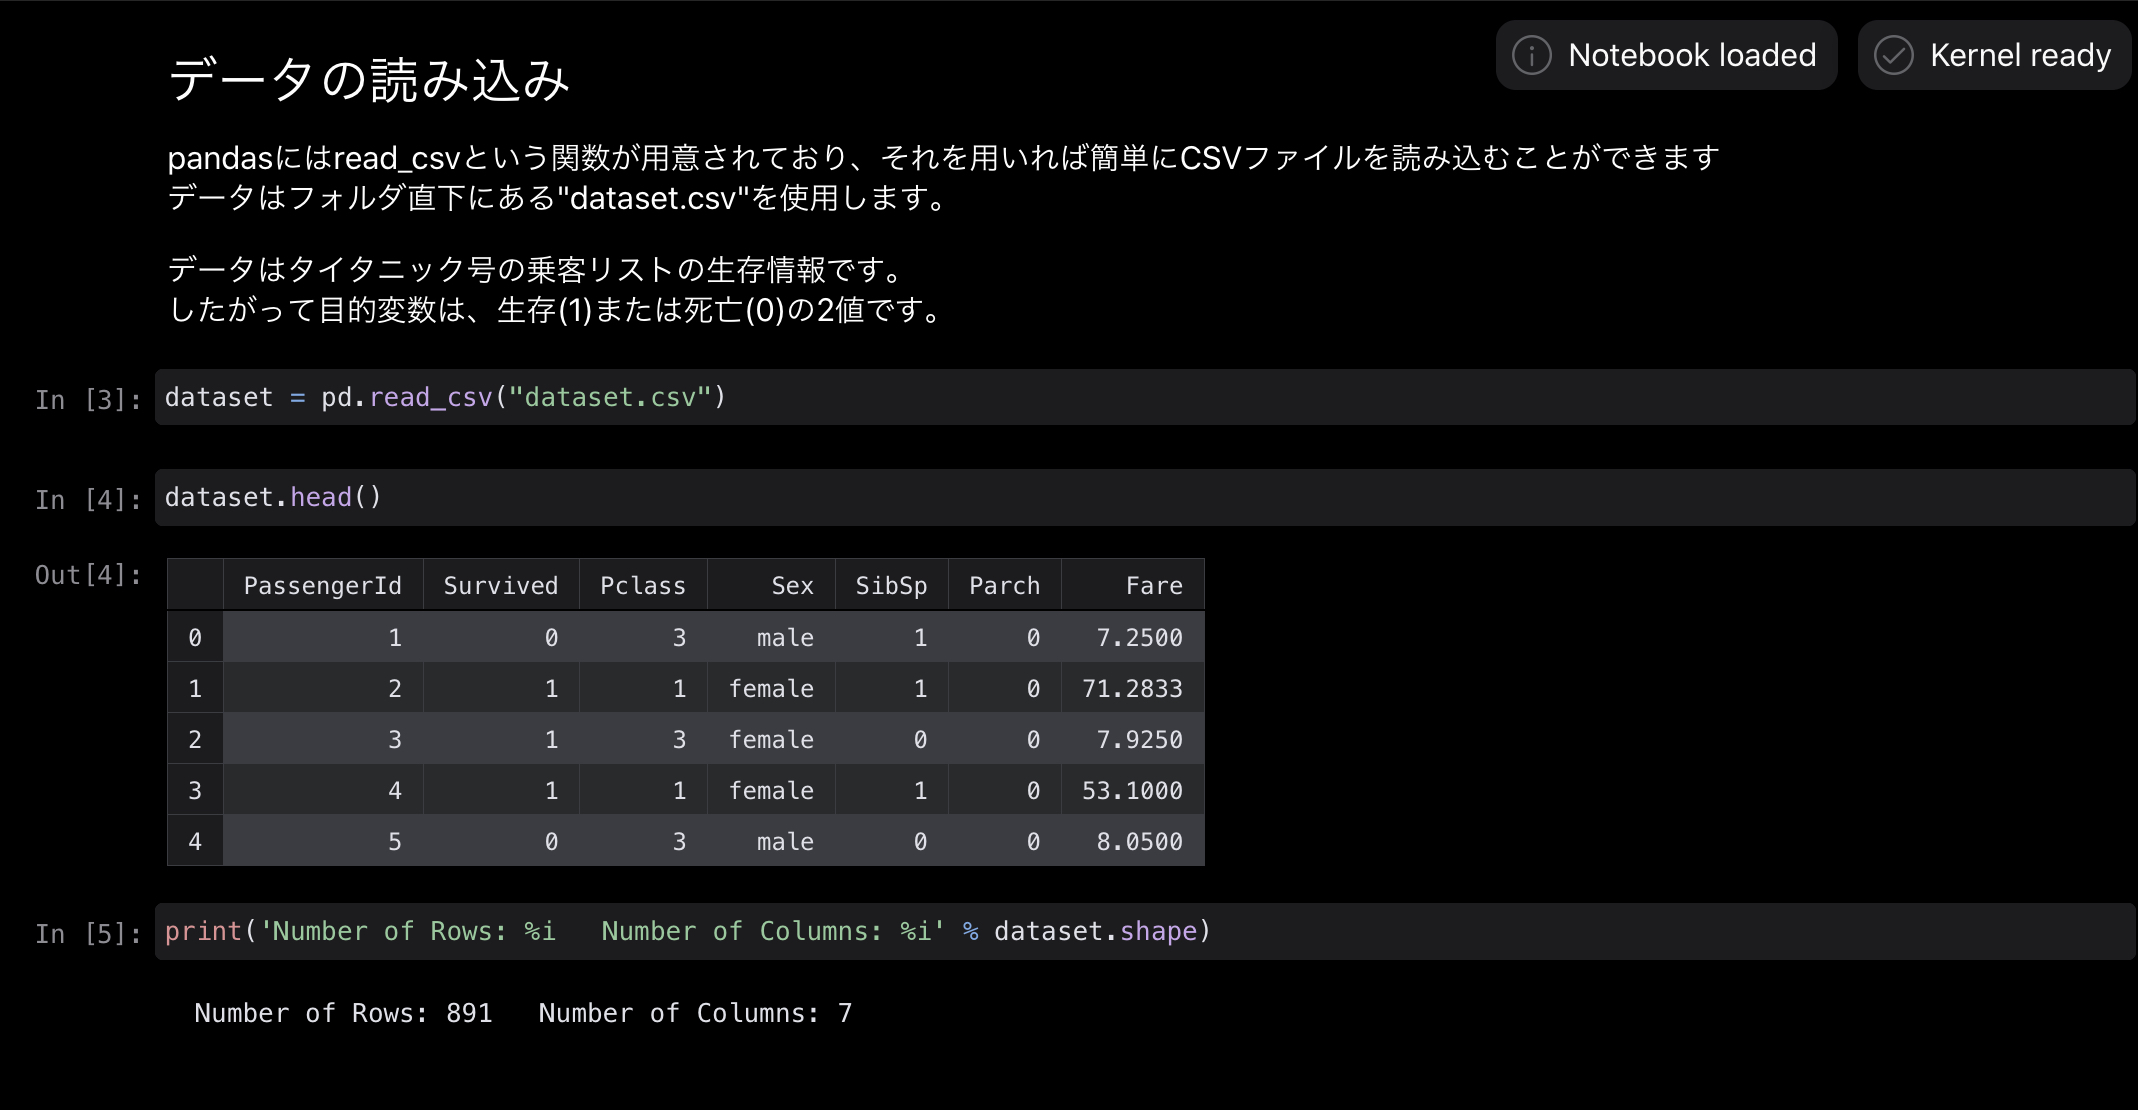
Task: Click the In [3] cell prompt
Action: tap(87, 400)
